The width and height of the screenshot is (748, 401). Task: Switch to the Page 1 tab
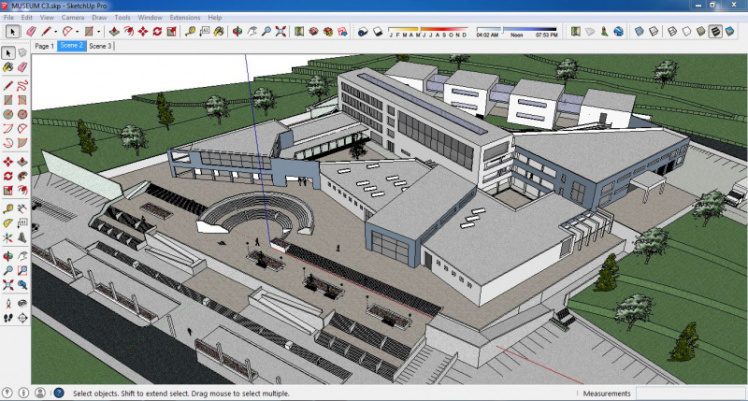(44, 46)
